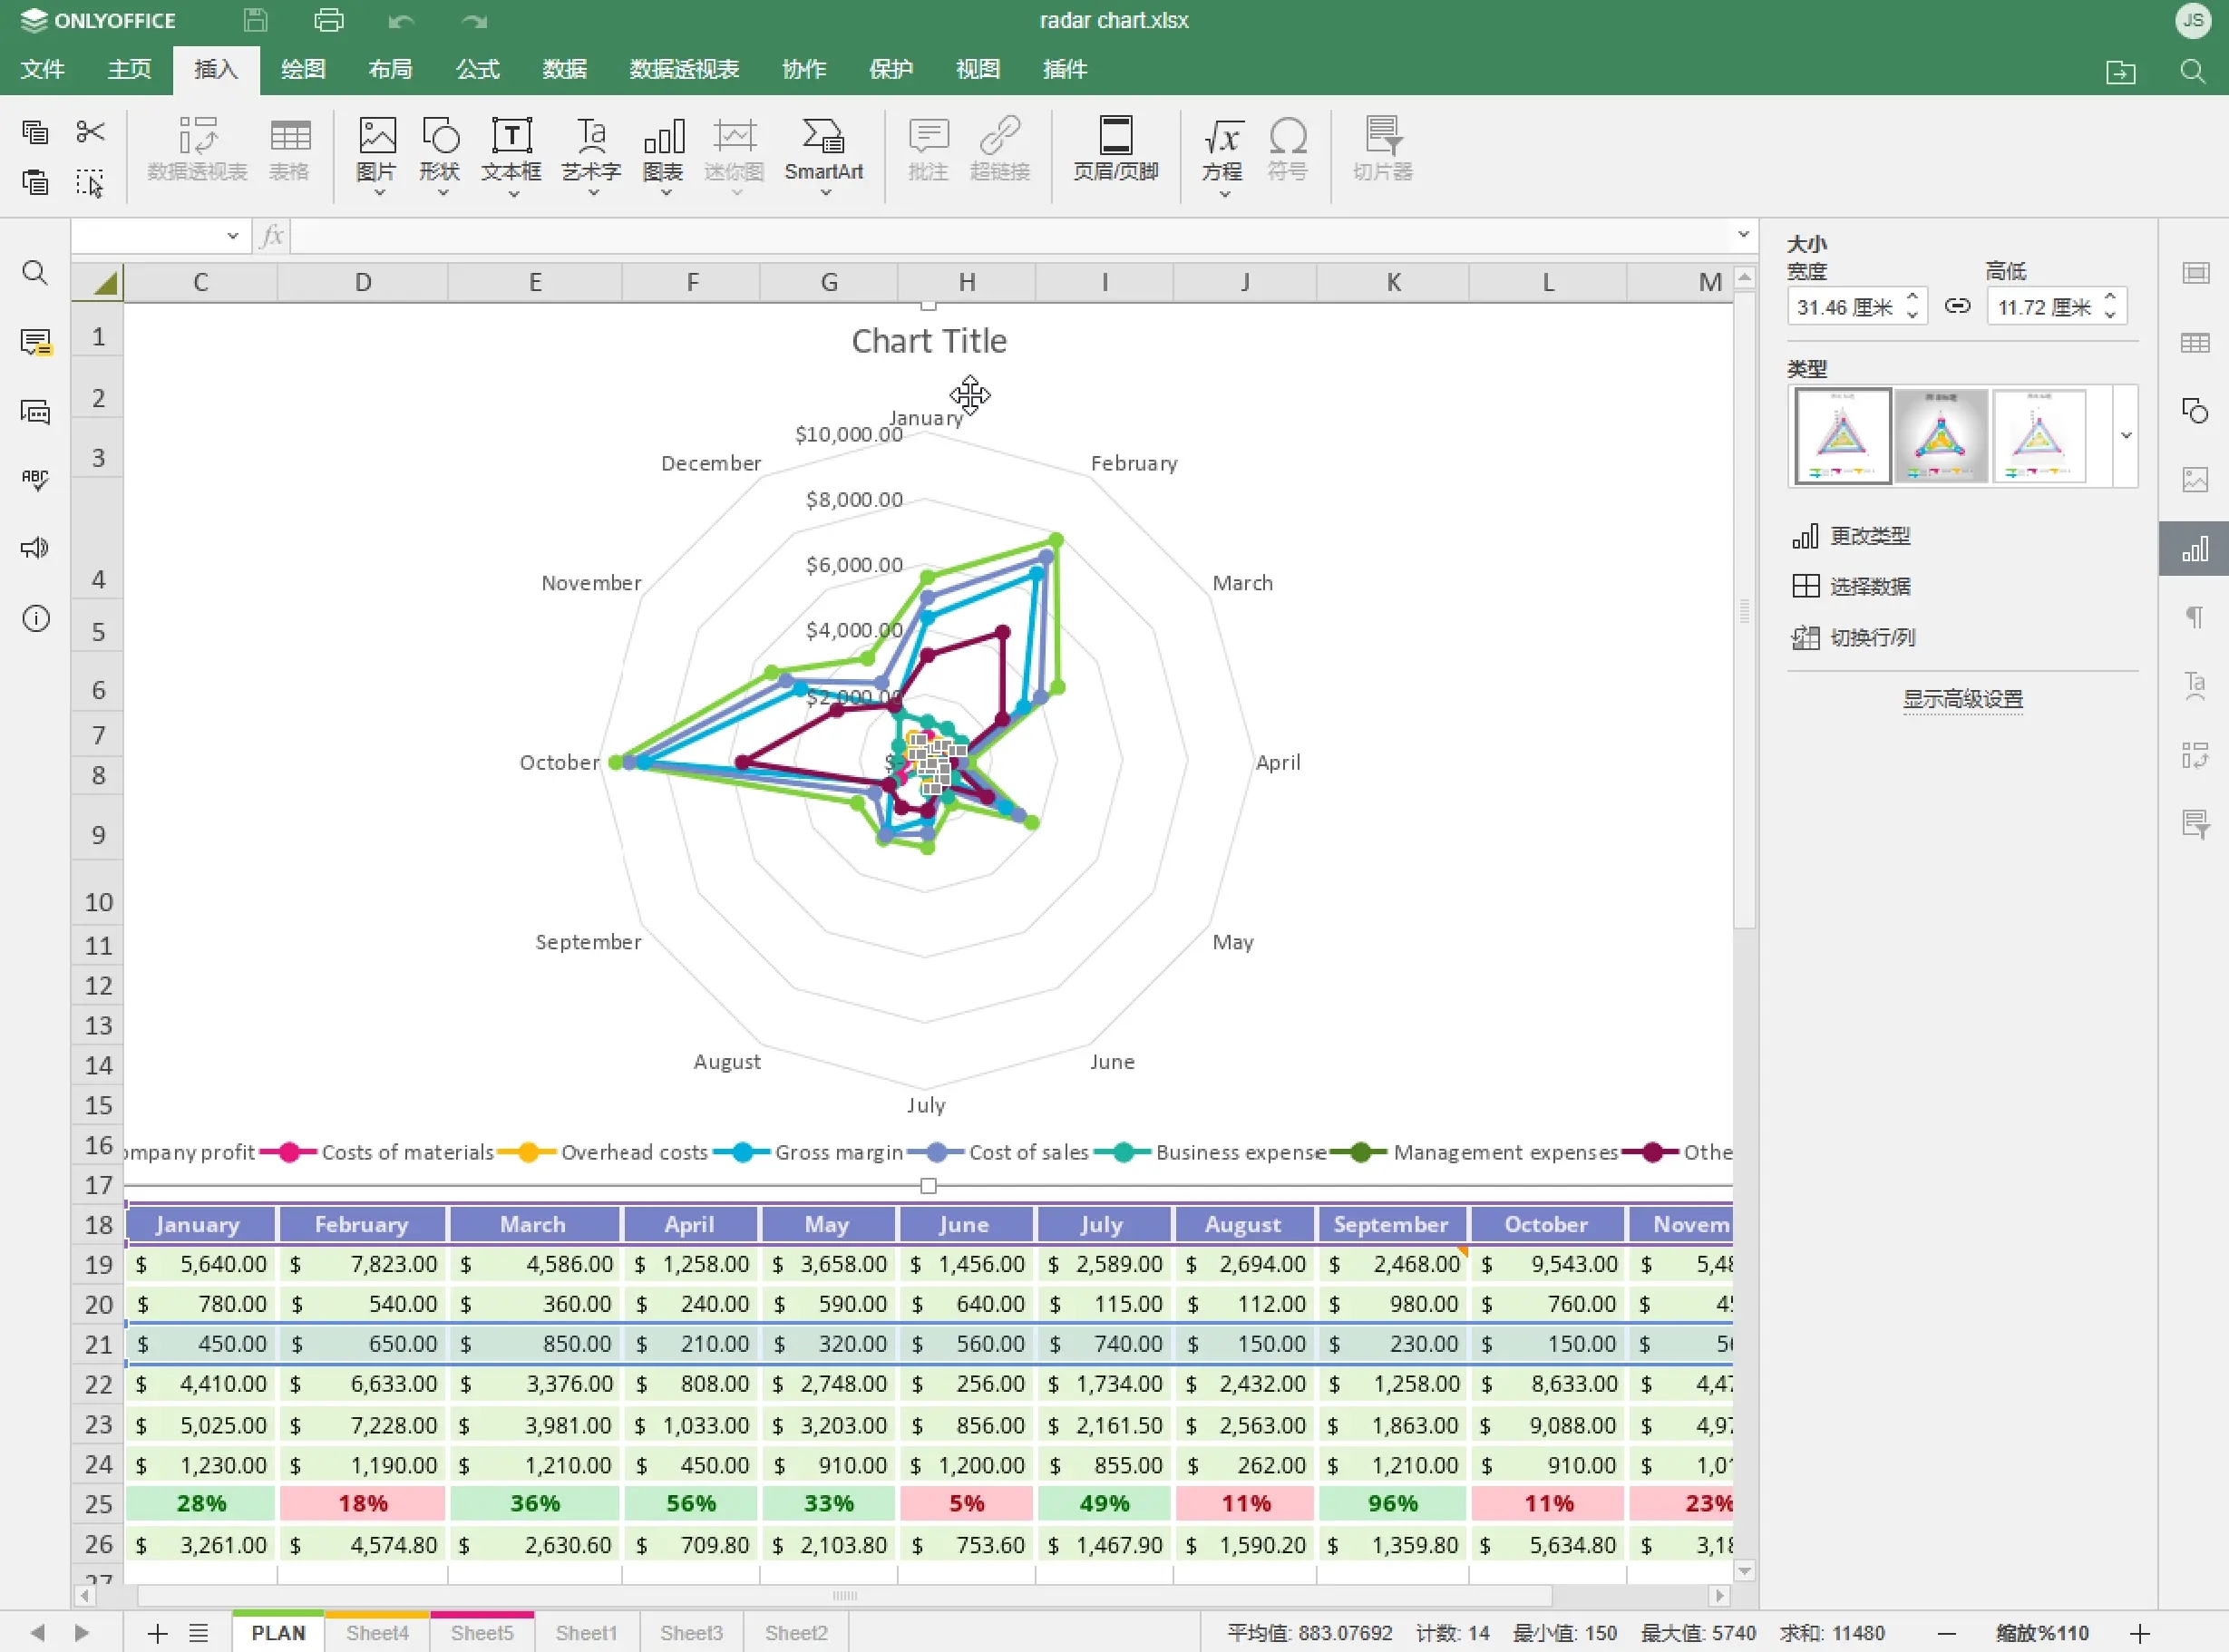Select the second chart style thumbnail
The image size is (2229, 1652).
point(1940,436)
